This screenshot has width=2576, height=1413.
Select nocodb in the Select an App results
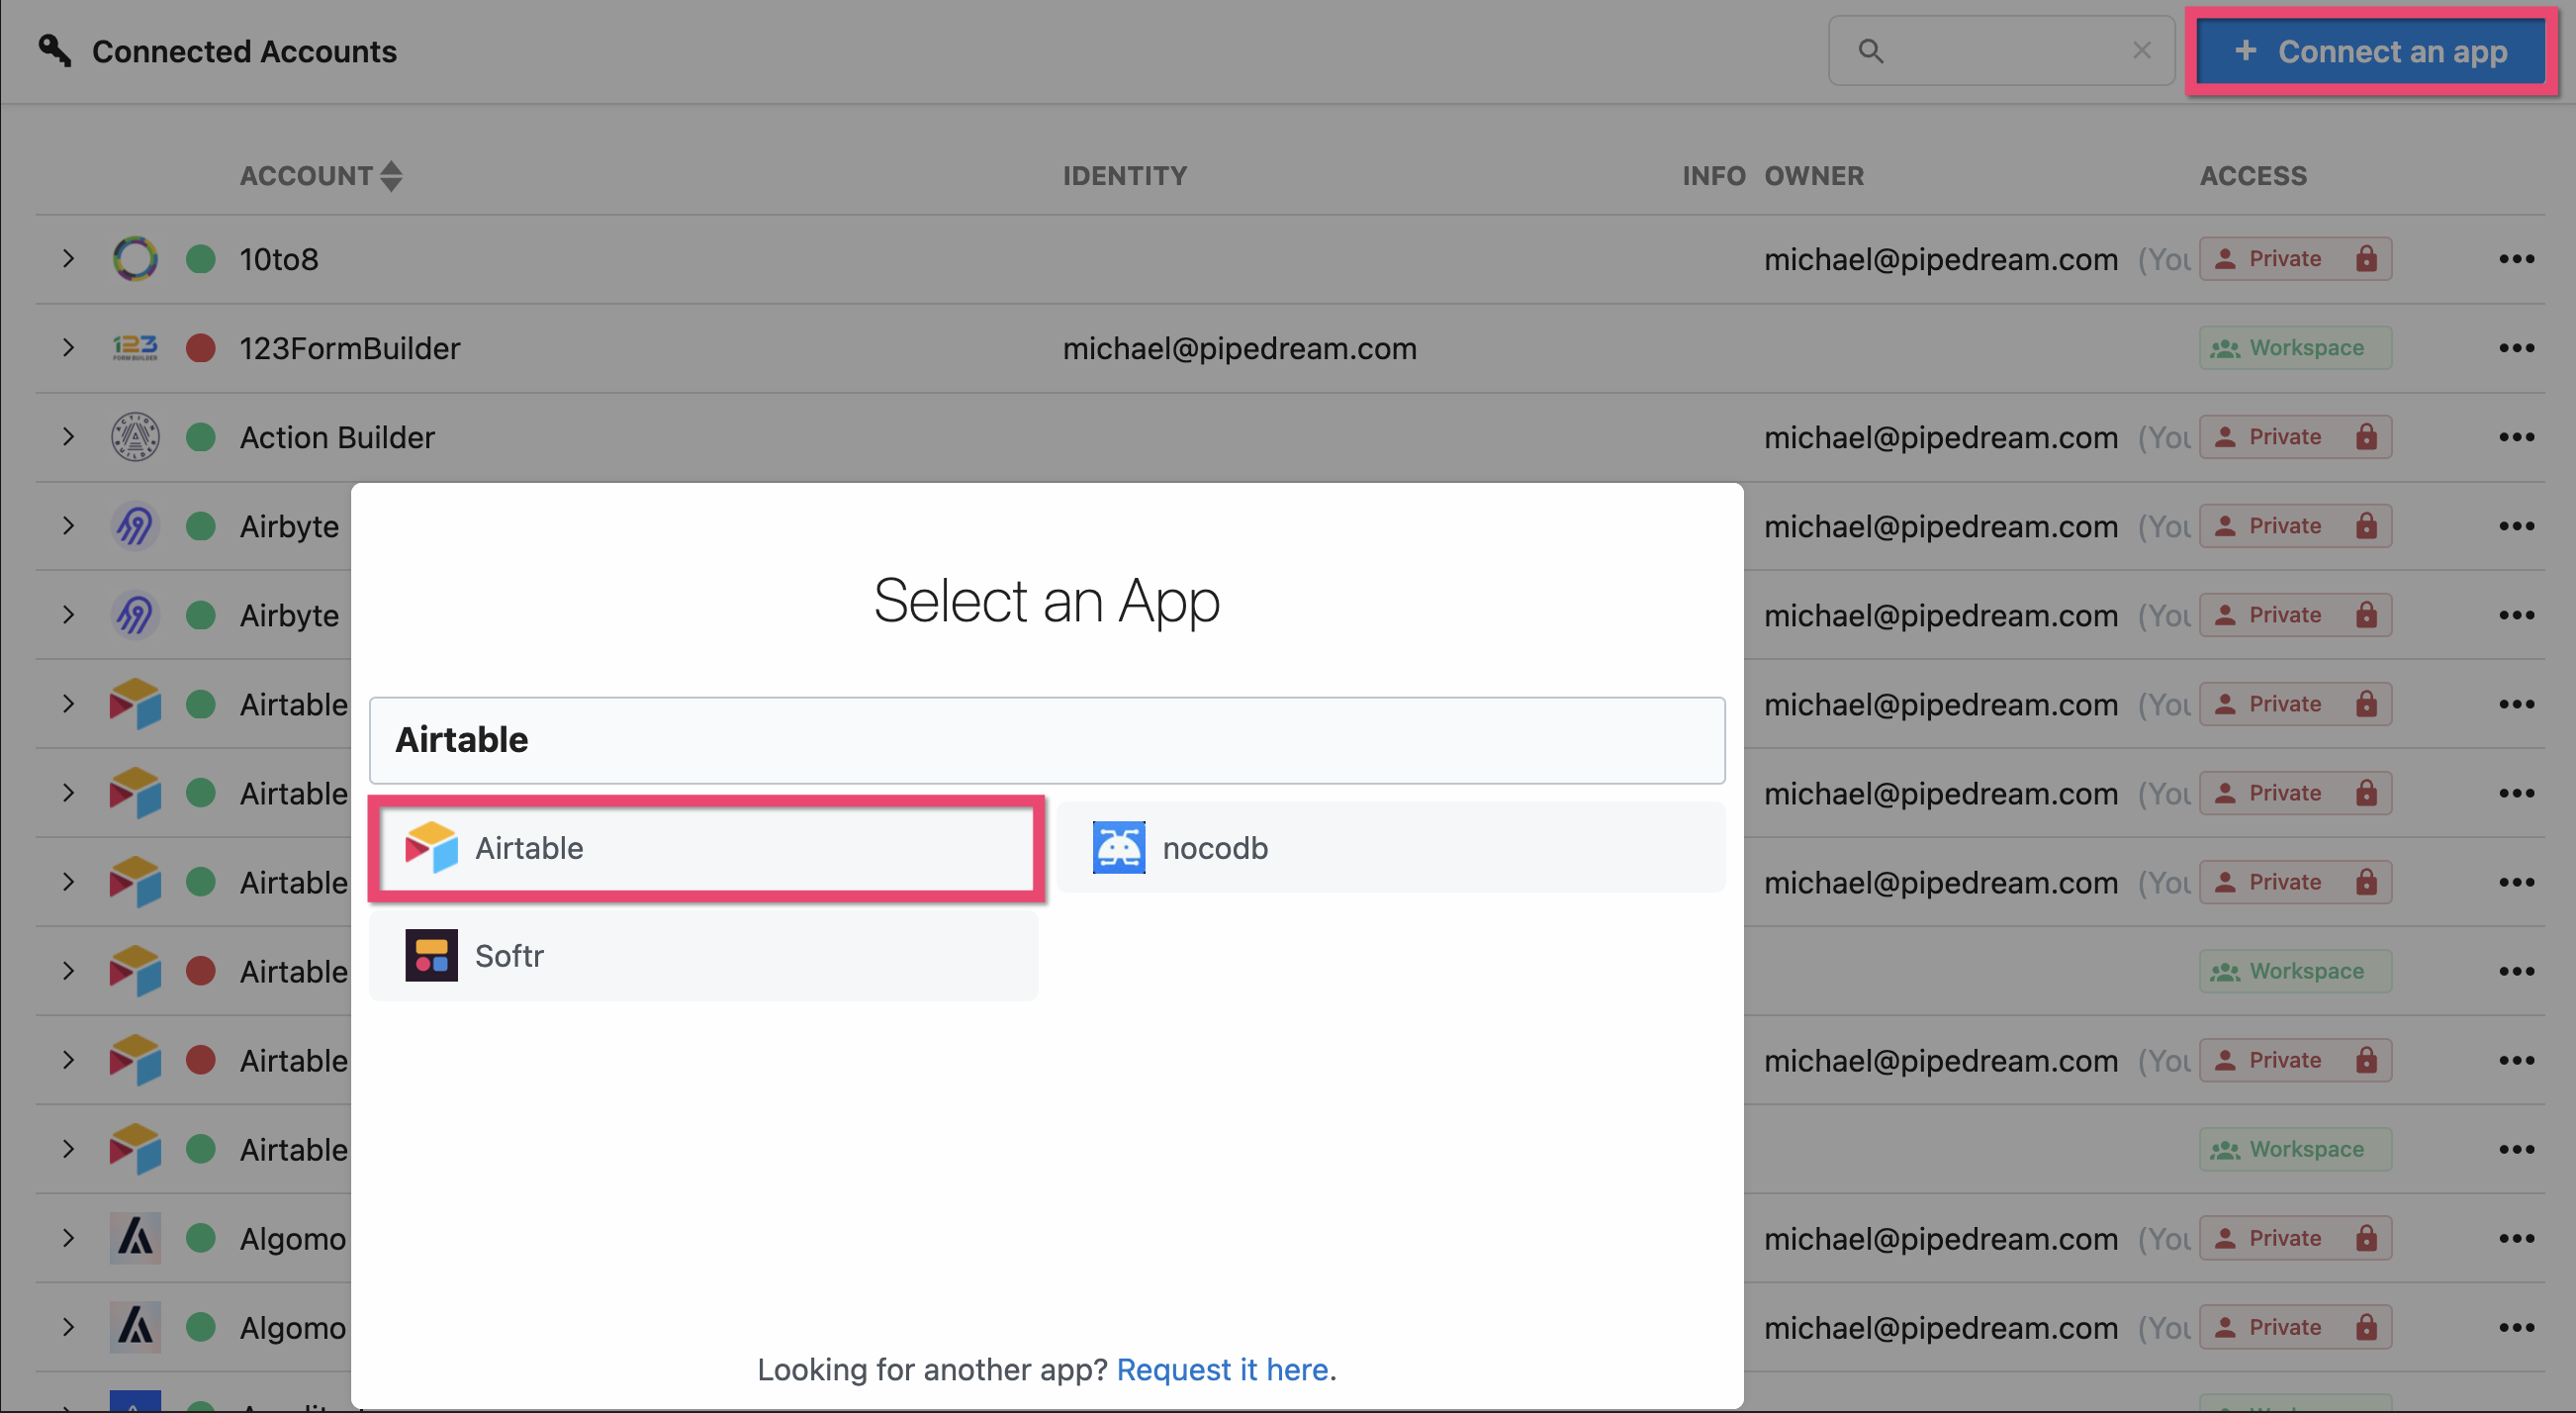(1391, 848)
